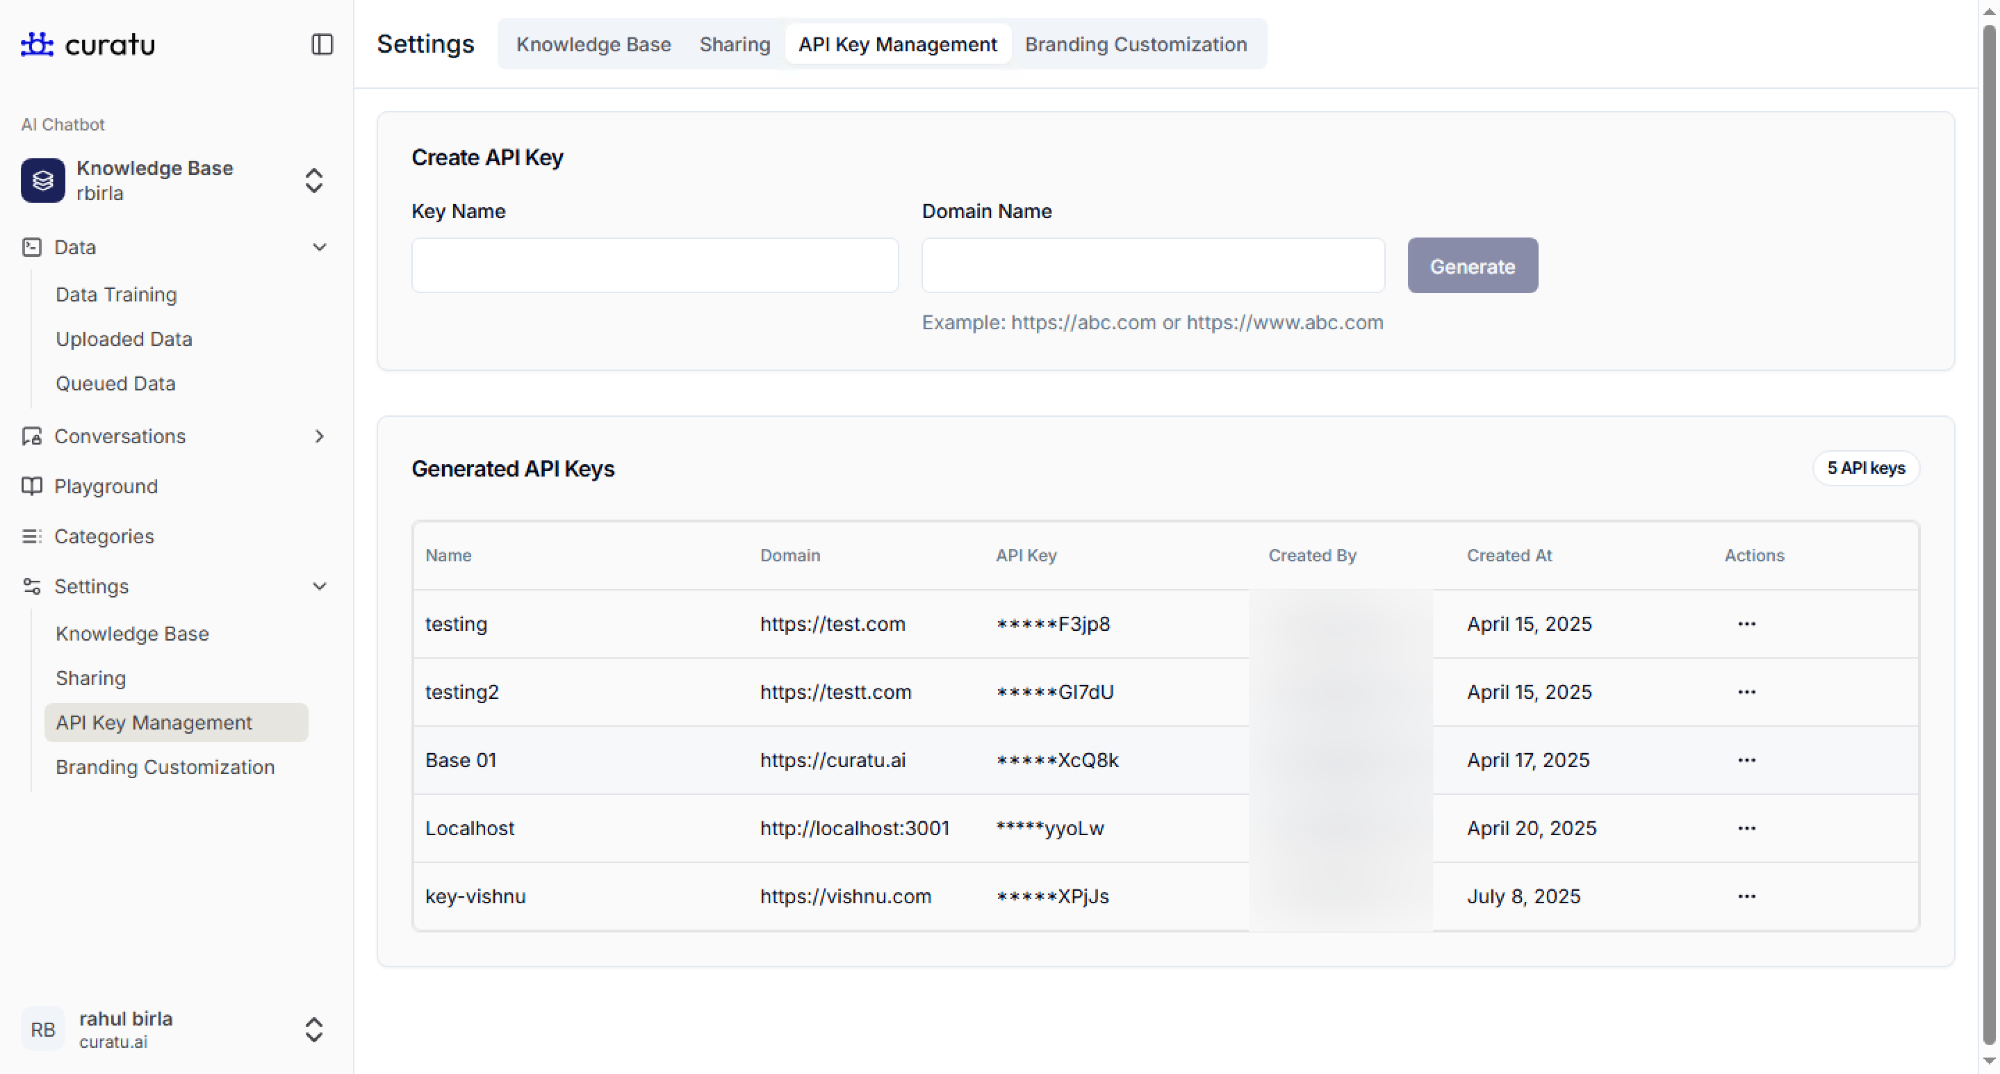Collapse the sidebar with panel toggle icon

coord(322,44)
